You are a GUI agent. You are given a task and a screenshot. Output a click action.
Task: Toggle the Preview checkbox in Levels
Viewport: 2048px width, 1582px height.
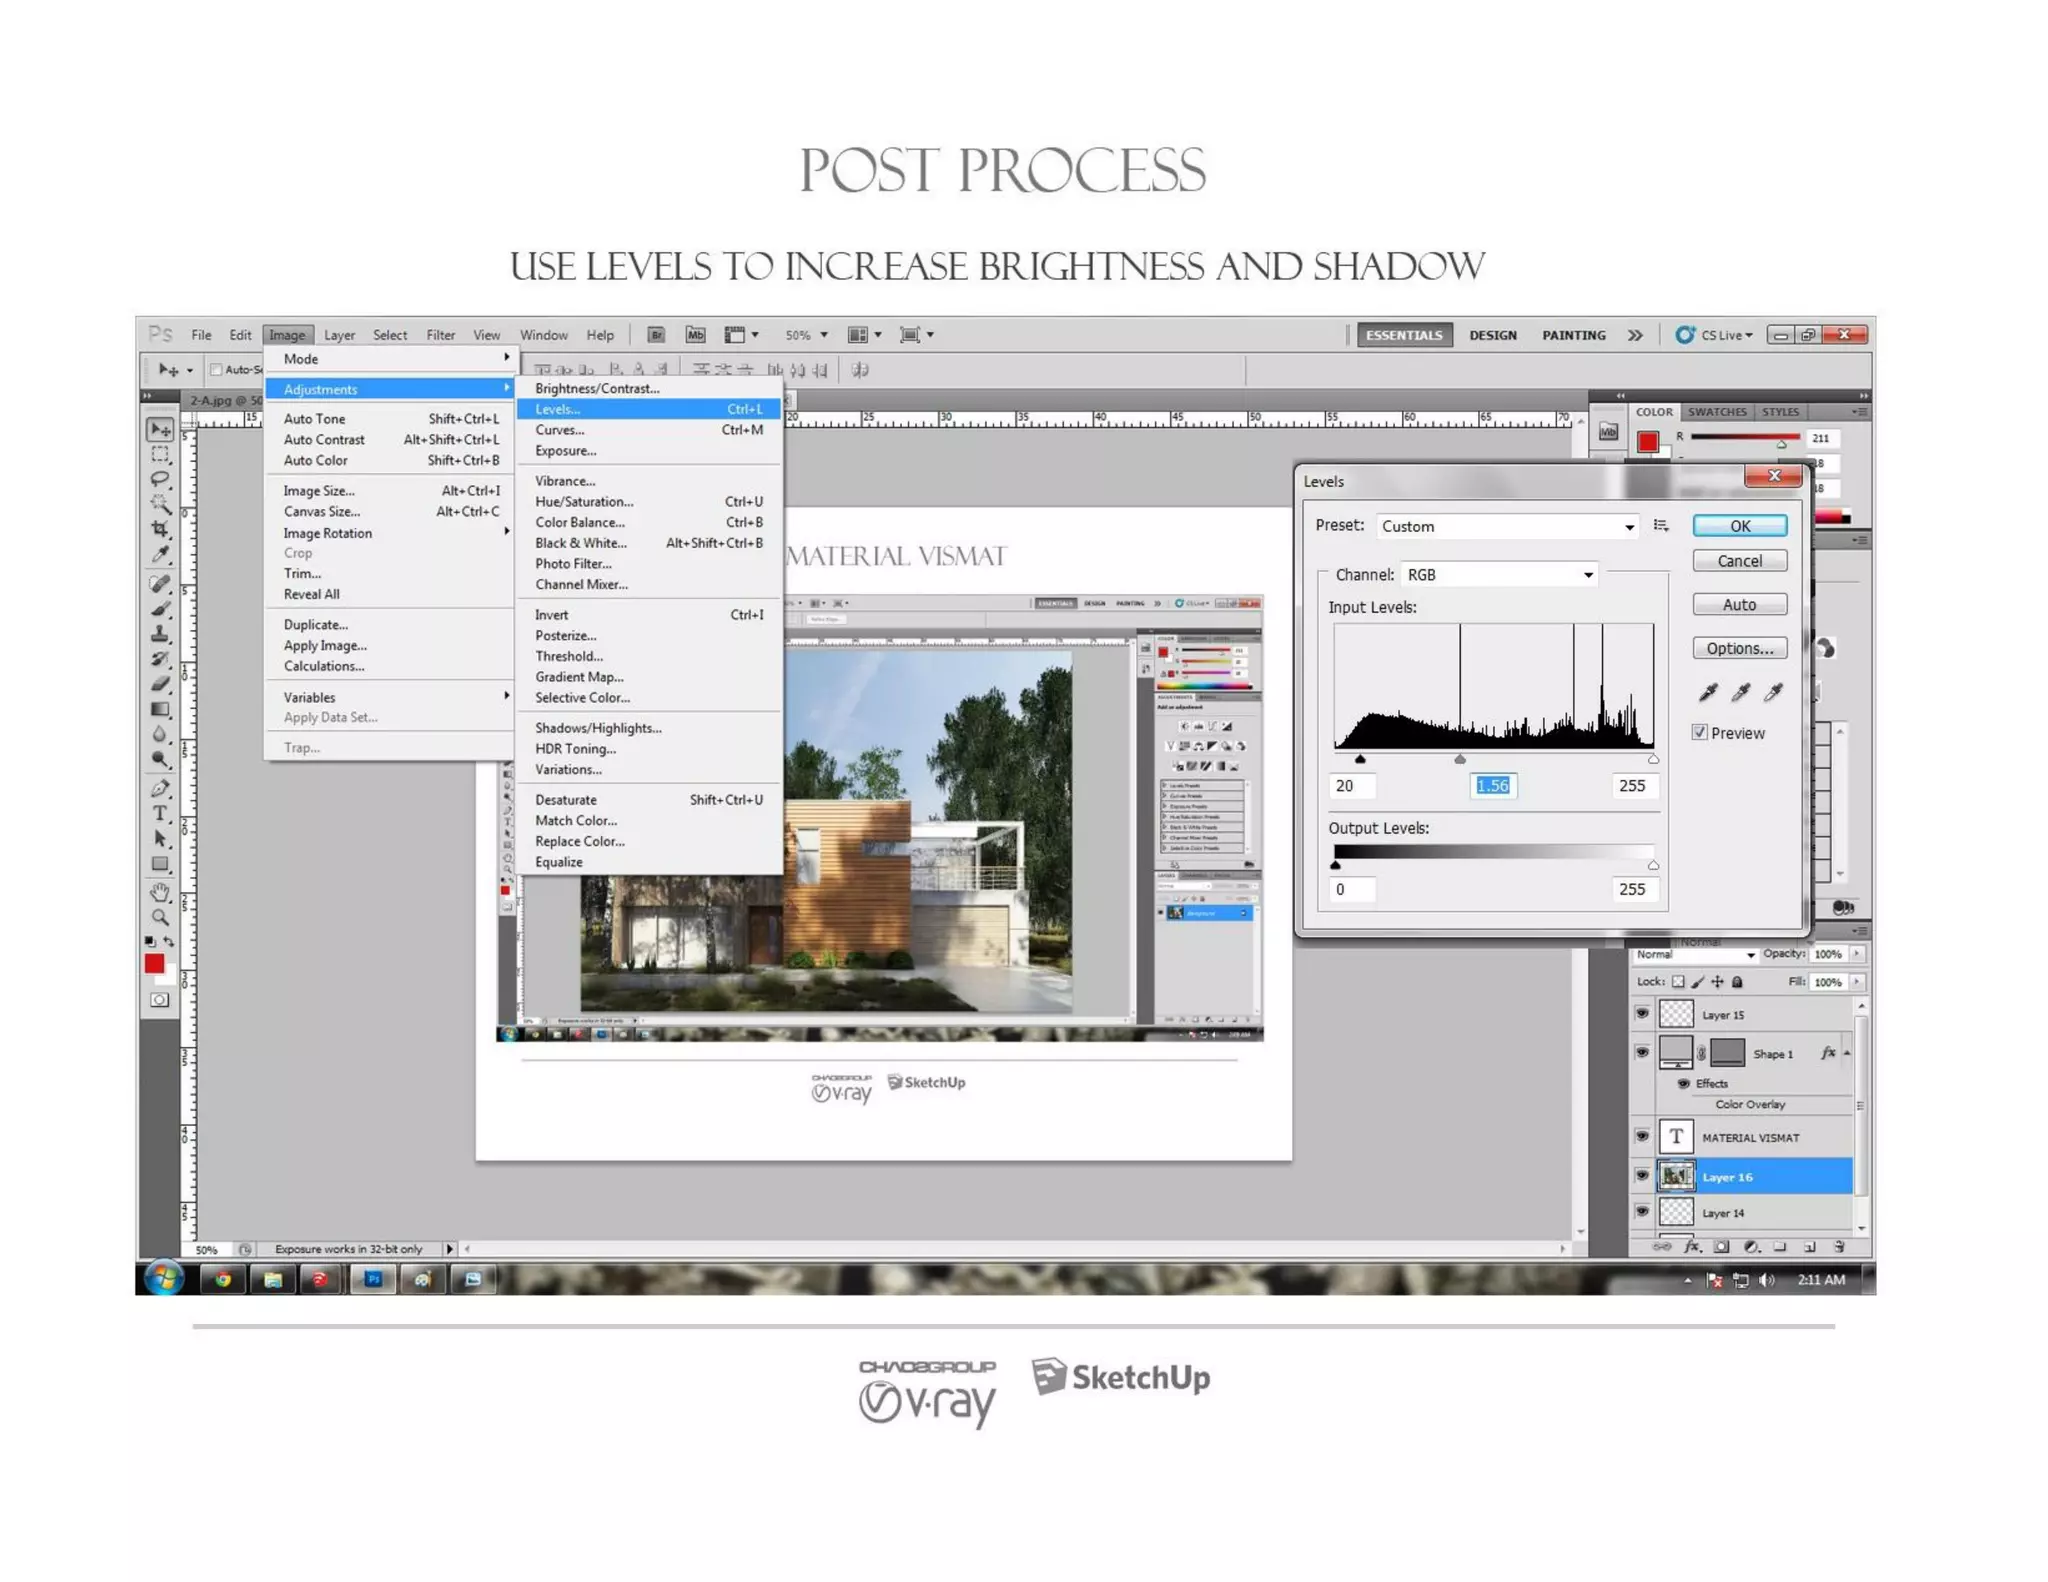click(x=1699, y=732)
